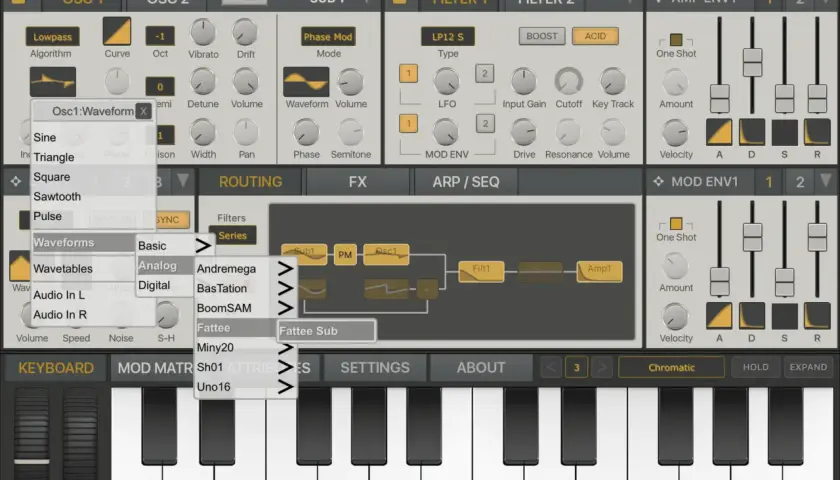
Task: Enable LFO slot 2 for filter
Action: [x=485, y=73]
